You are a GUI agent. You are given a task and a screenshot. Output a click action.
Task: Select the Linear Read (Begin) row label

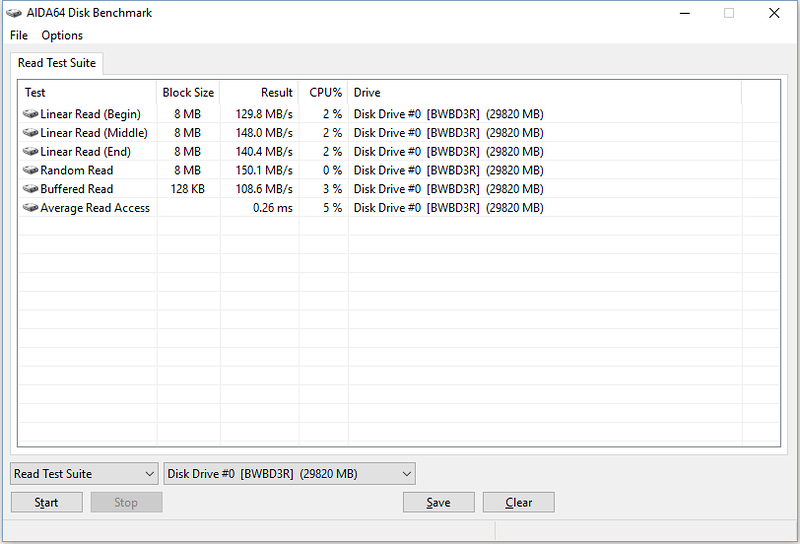(x=90, y=114)
